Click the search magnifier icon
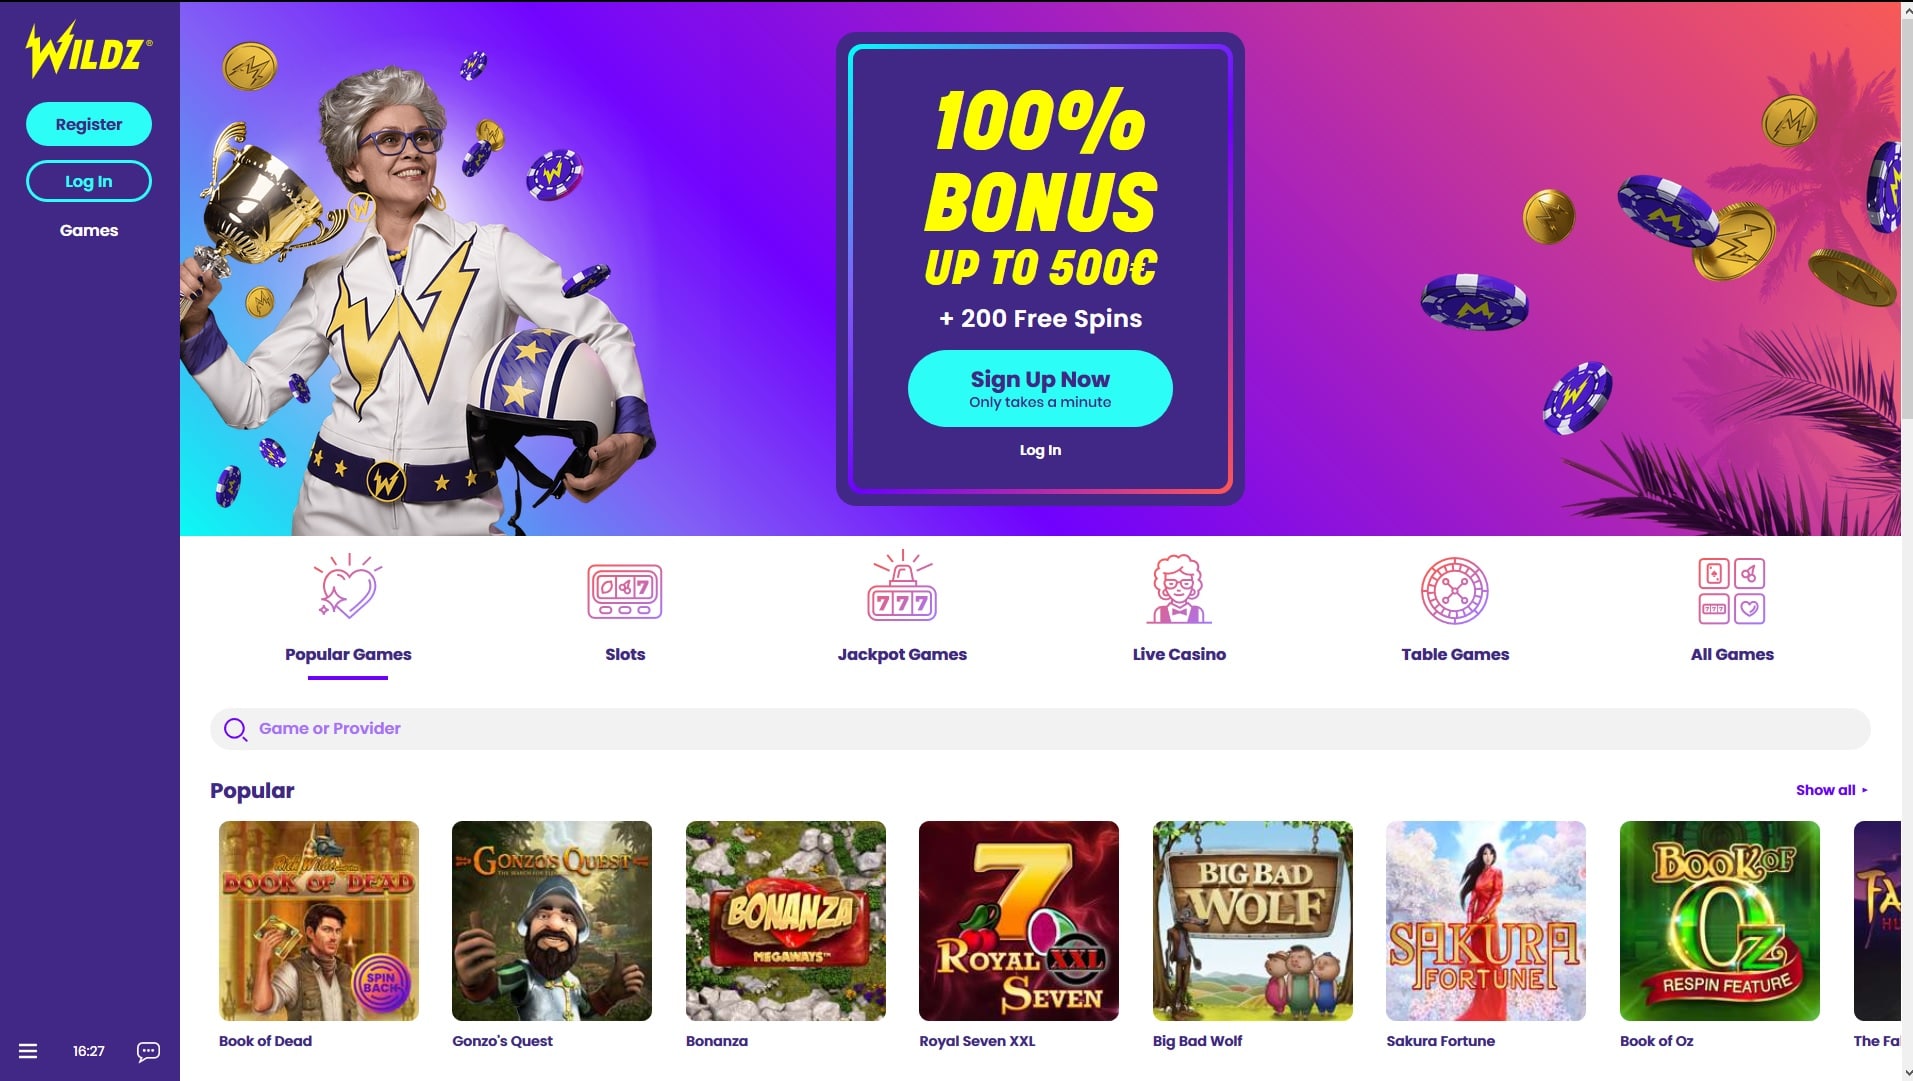This screenshot has width=1913, height=1081. click(x=235, y=729)
